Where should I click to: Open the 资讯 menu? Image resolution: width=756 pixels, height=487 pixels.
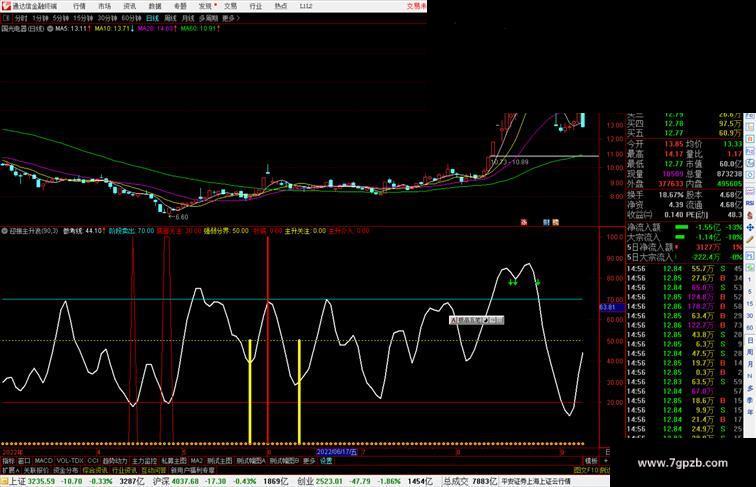(x=129, y=6)
